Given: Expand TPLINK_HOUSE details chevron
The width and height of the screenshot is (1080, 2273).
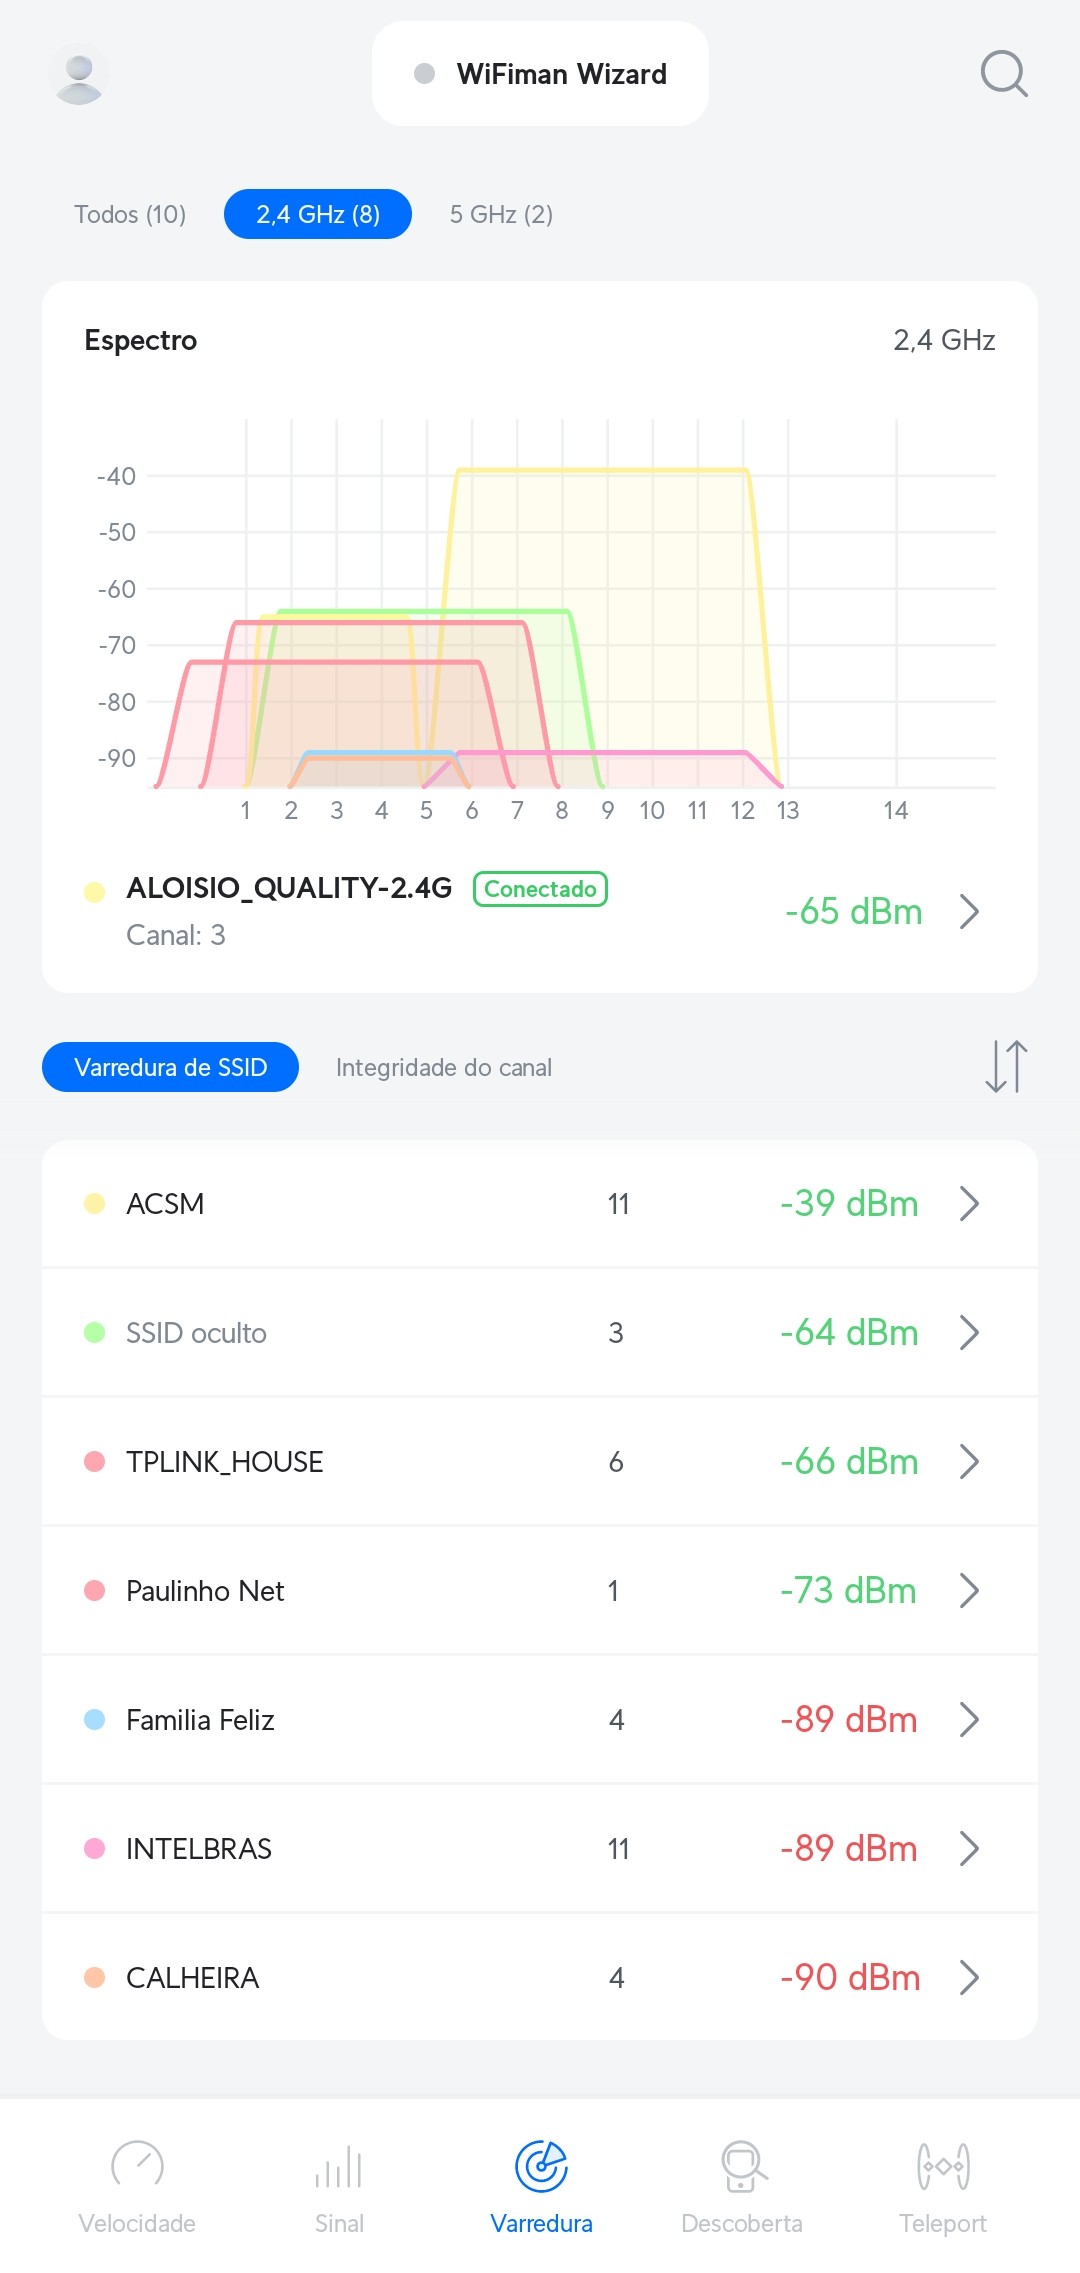Looking at the screenshot, I should point(968,1462).
